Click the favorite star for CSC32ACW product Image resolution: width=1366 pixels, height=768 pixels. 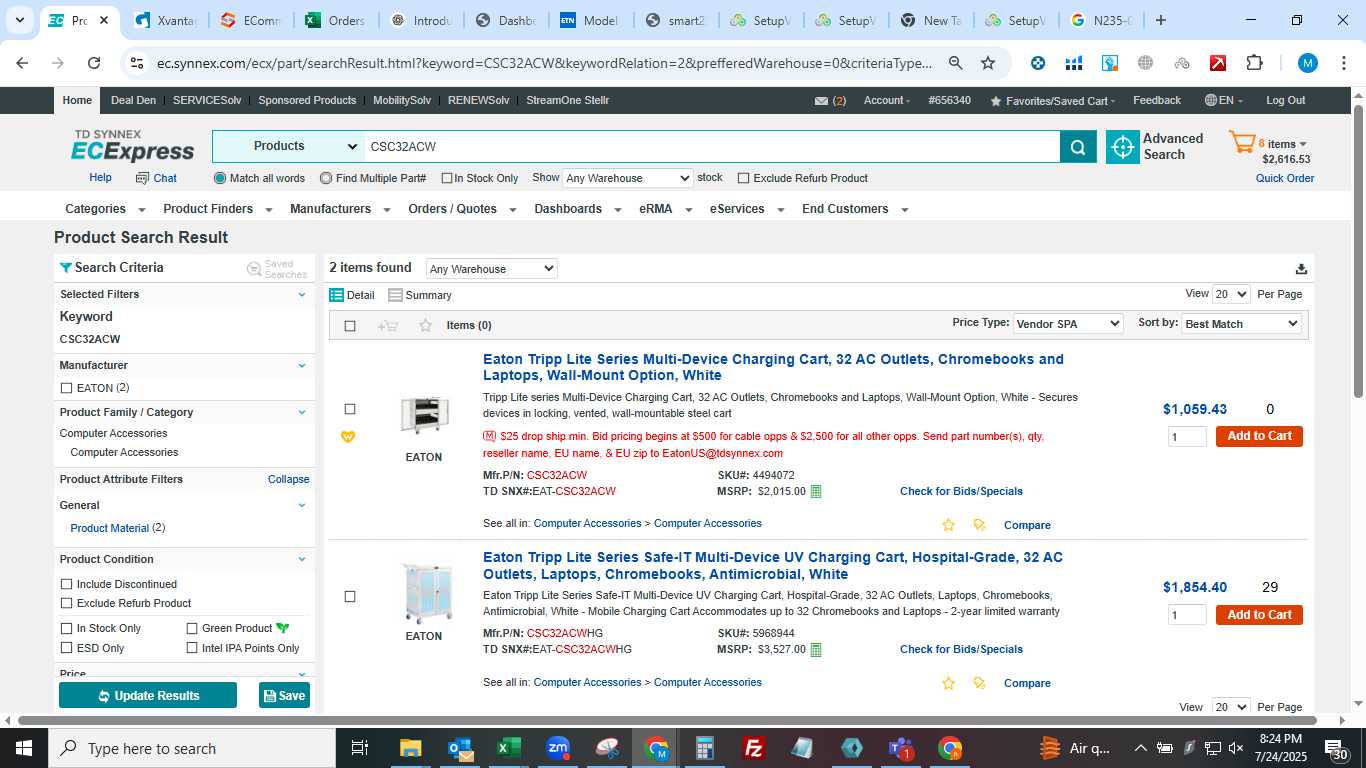click(x=948, y=525)
